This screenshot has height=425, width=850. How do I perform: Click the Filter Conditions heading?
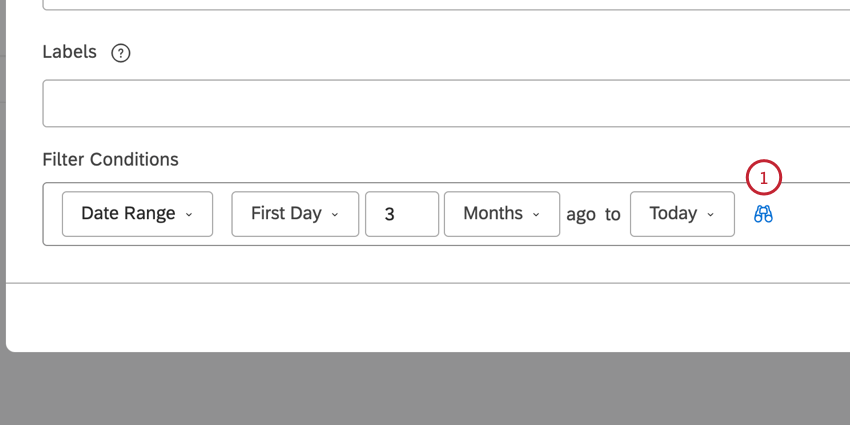click(x=110, y=159)
